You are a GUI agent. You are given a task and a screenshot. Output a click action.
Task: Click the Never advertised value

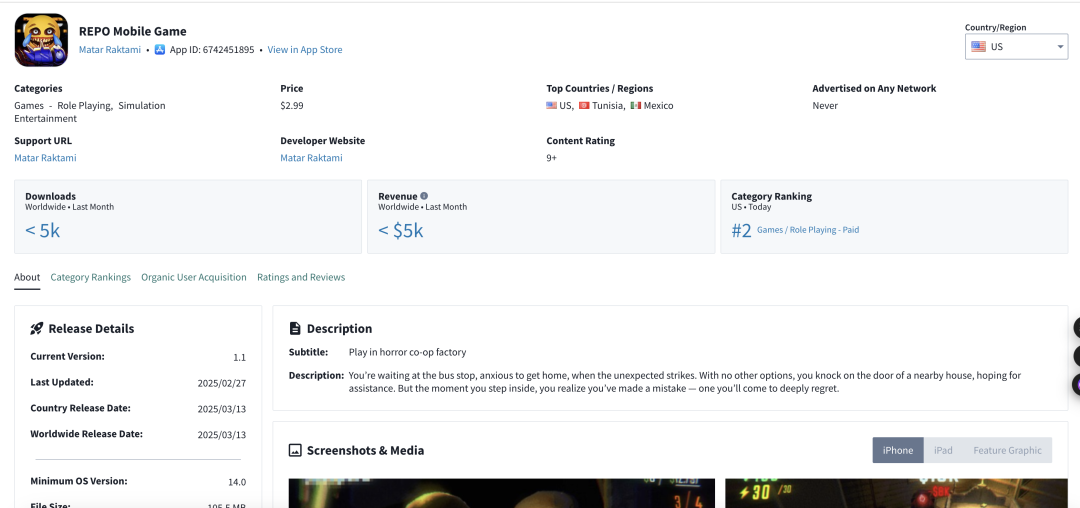pyautogui.click(x=825, y=106)
